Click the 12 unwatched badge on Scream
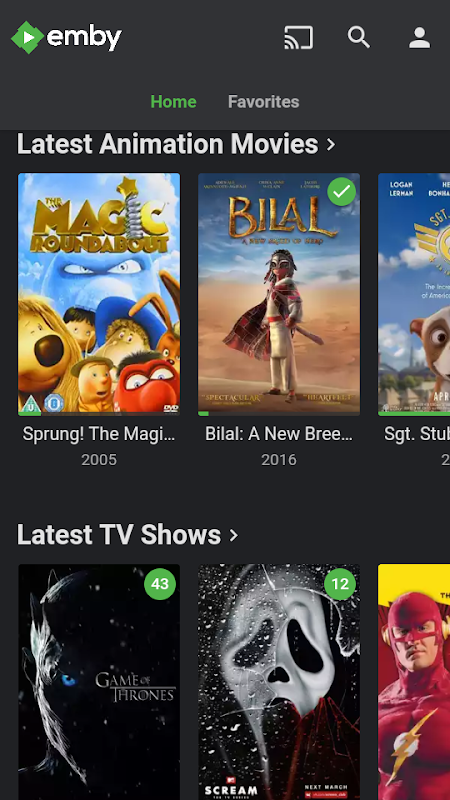The image size is (450, 800). [340, 584]
